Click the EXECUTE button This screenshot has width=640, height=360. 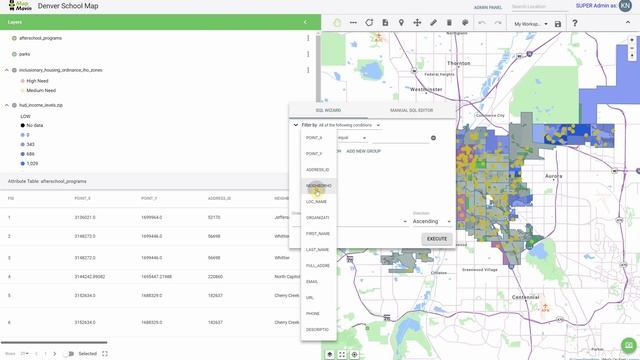(x=437, y=239)
